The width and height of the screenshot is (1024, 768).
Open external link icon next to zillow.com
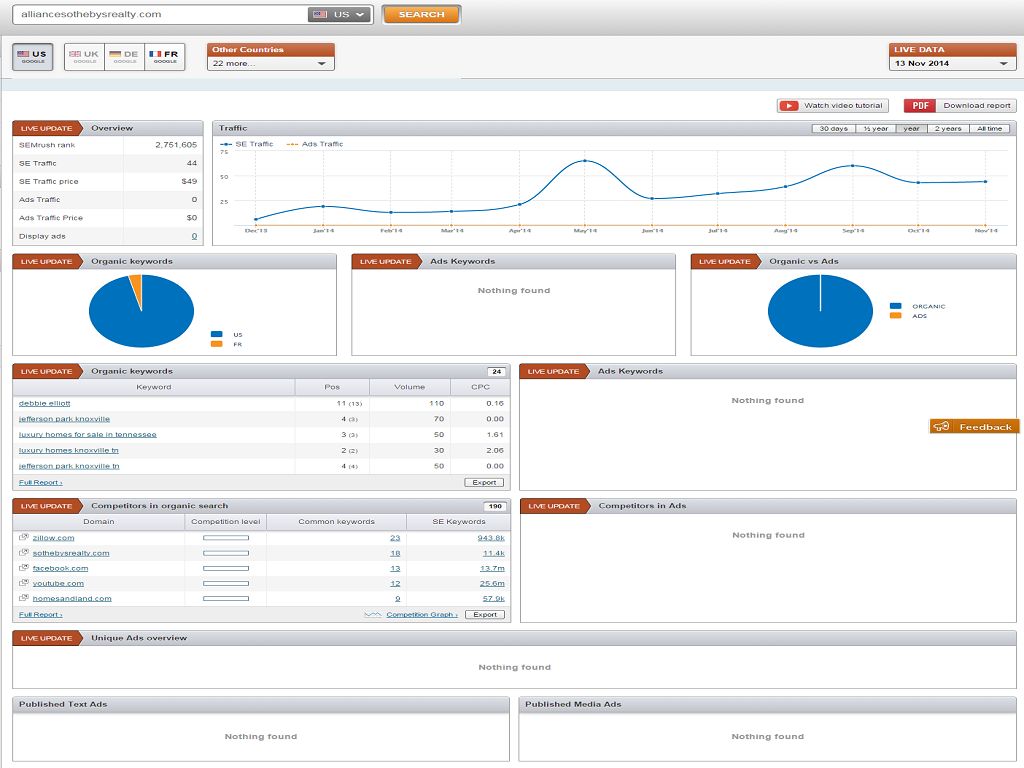coord(24,538)
